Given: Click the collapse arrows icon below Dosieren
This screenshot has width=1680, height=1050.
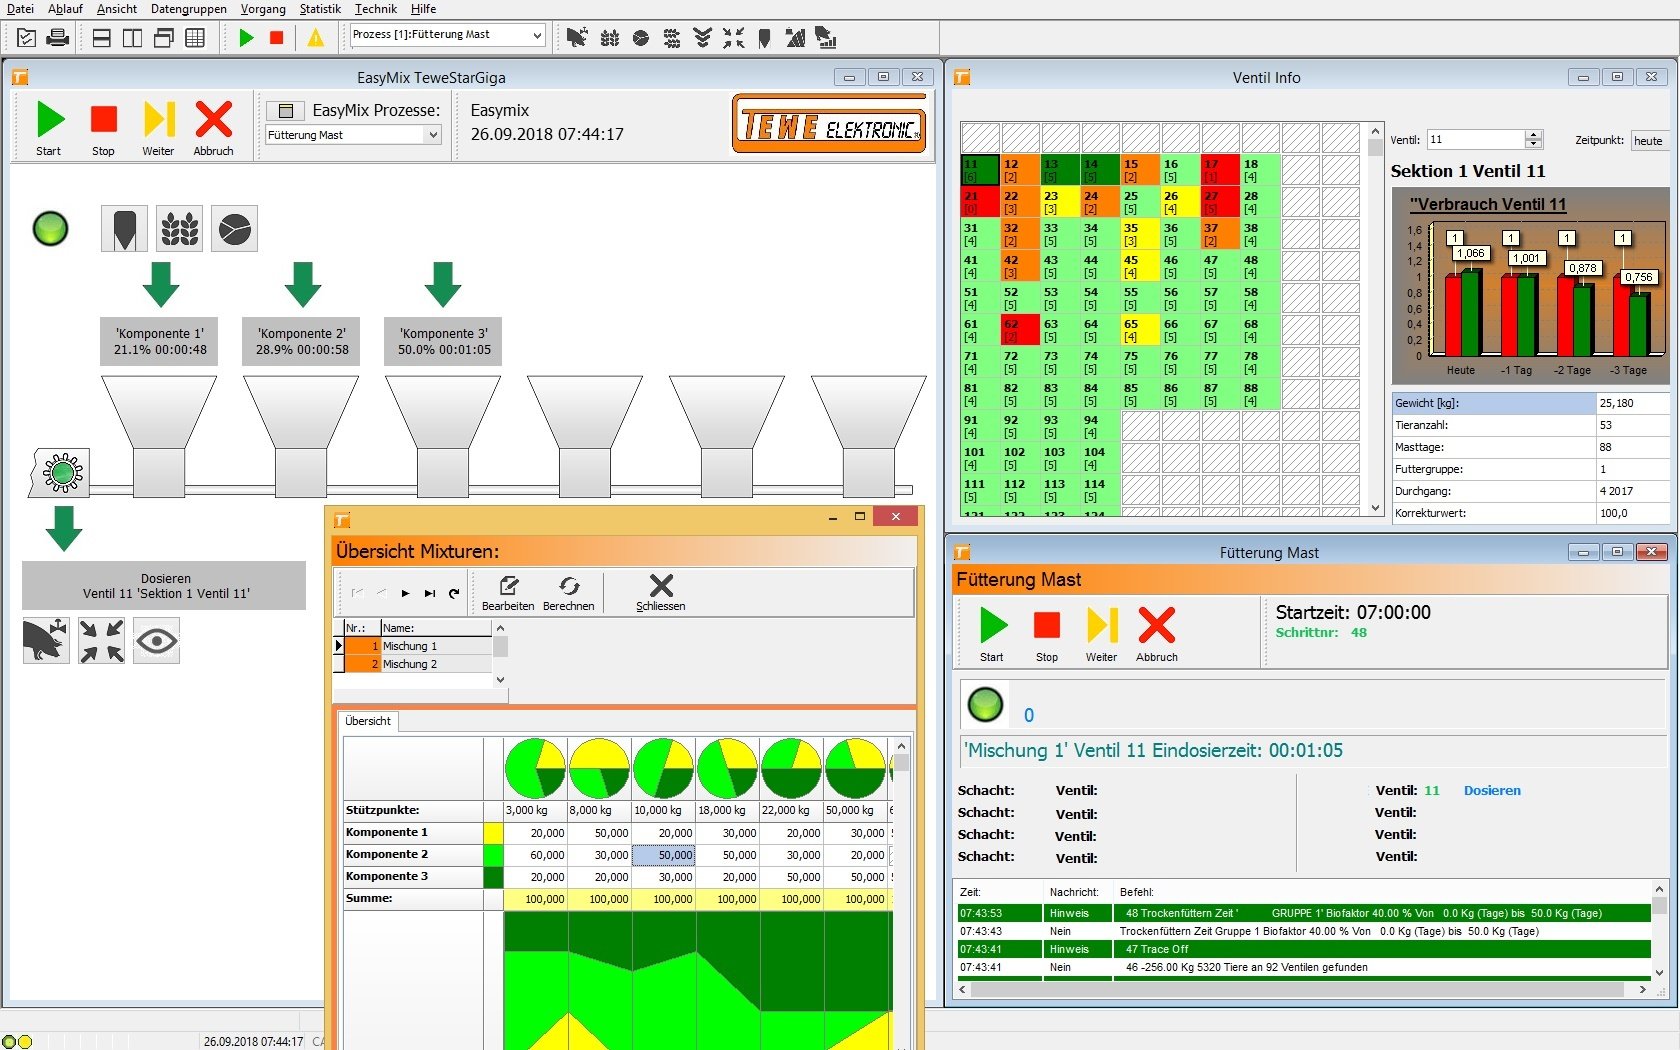Looking at the screenshot, I should (102, 641).
